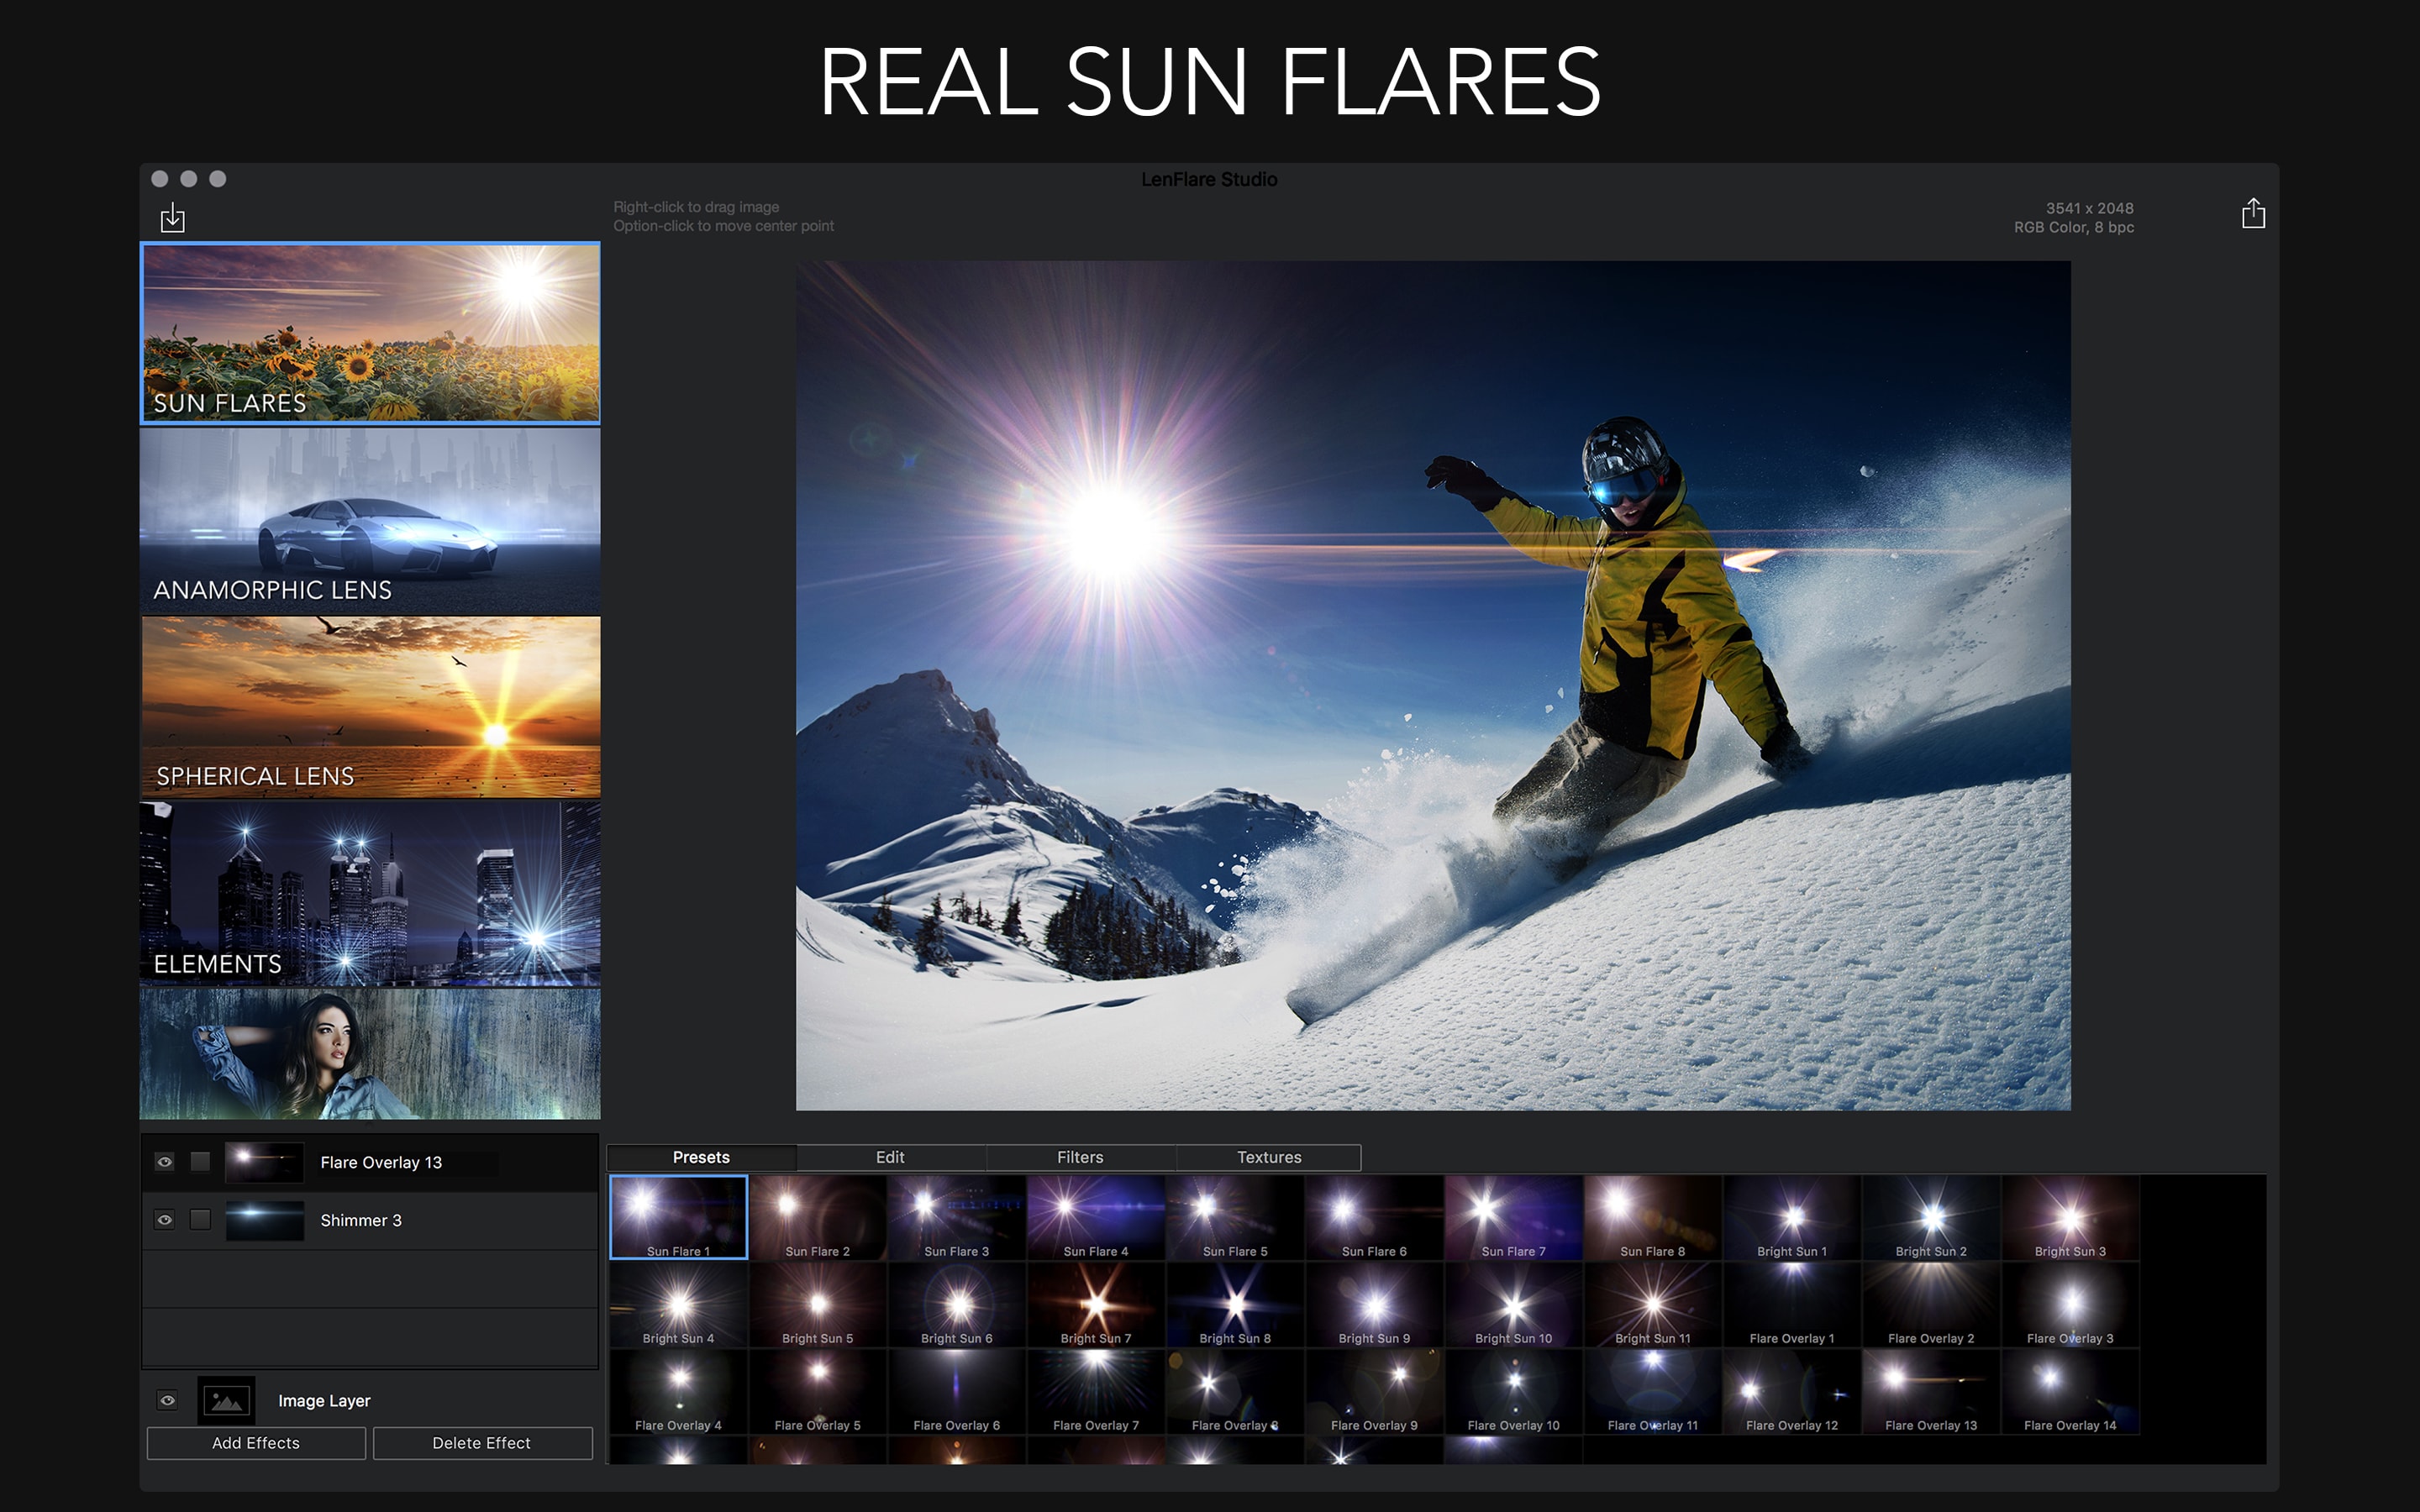Click the snowboarder preview image
The height and width of the screenshot is (1512, 2420).
tap(1433, 685)
